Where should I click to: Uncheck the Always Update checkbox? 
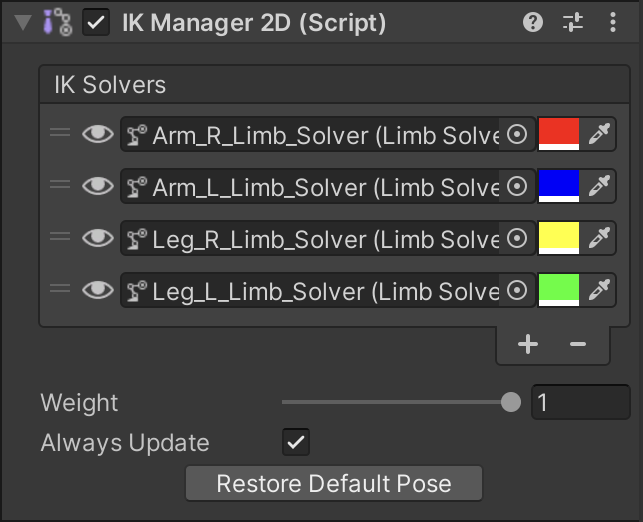[x=296, y=442]
